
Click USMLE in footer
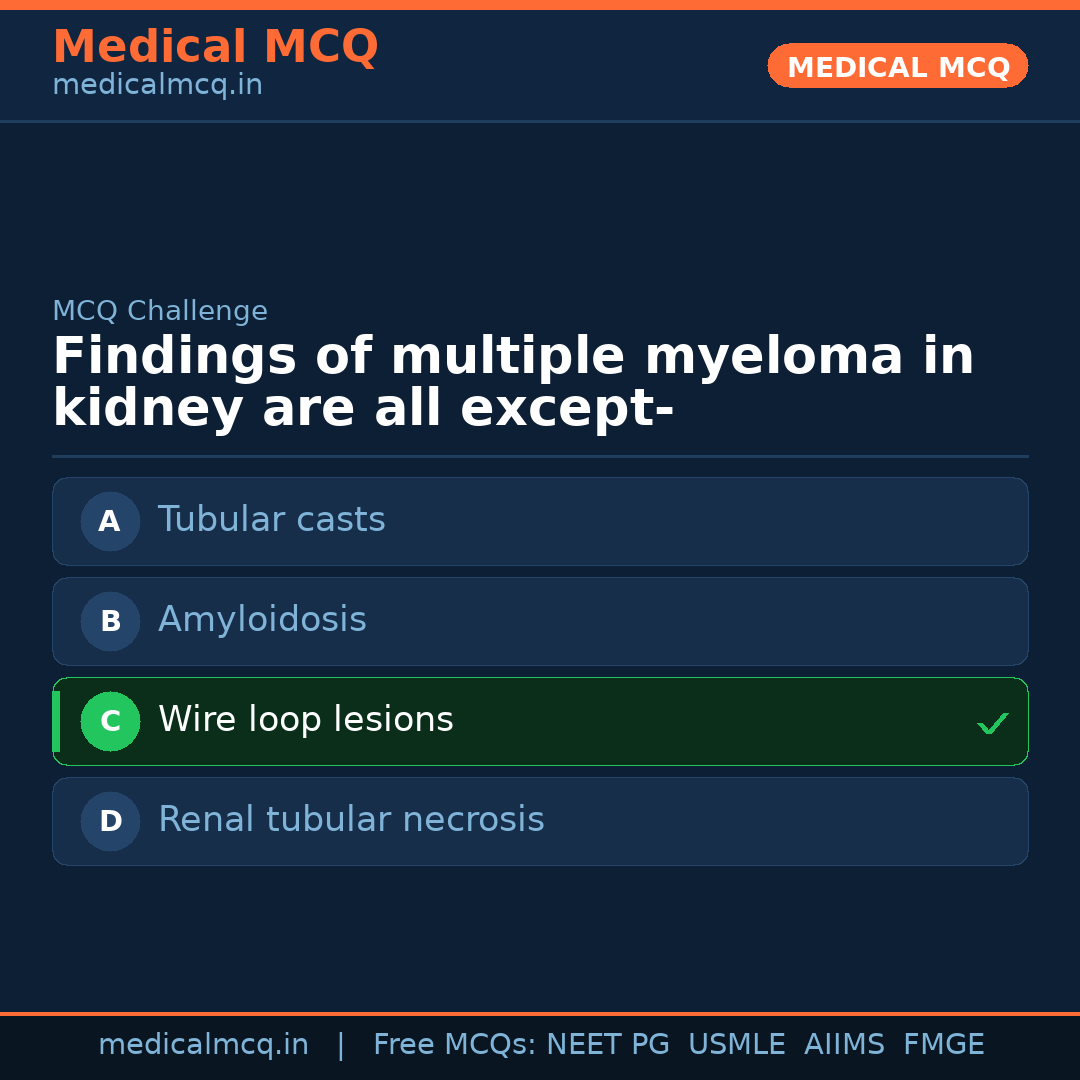[736, 1045]
